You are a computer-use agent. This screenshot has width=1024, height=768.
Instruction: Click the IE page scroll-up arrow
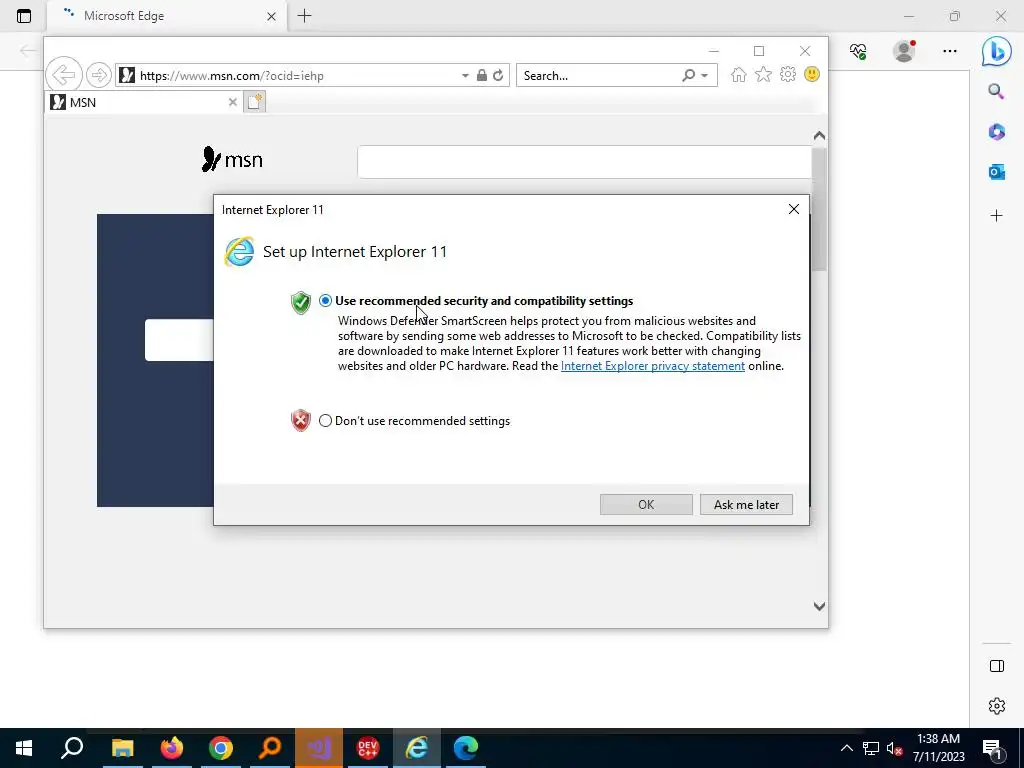tap(819, 136)
